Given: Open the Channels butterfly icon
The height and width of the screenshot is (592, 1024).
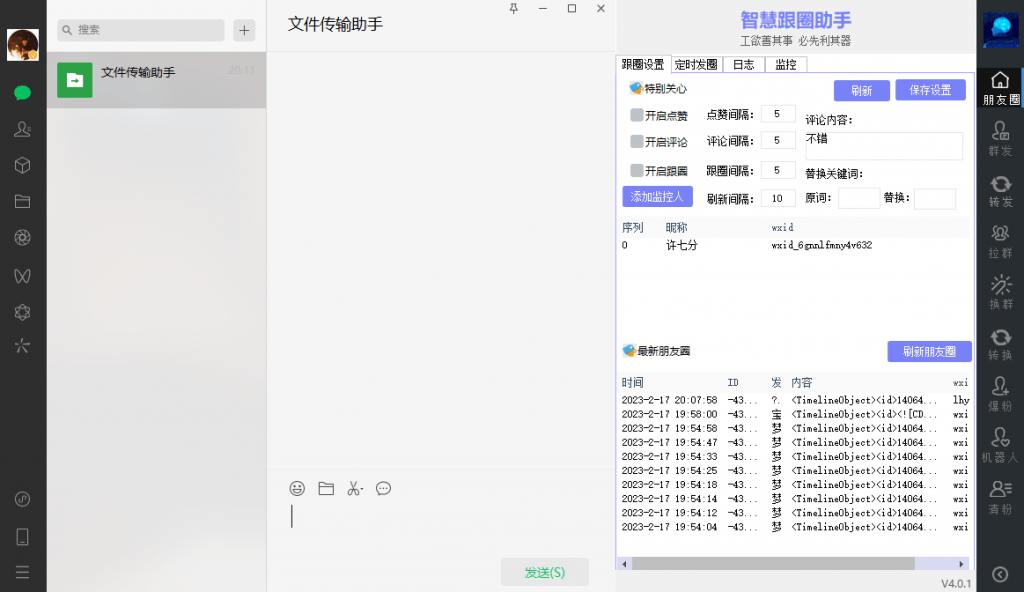Looking at the screenshot, I should pyautogui.click(x=22, y=276).
